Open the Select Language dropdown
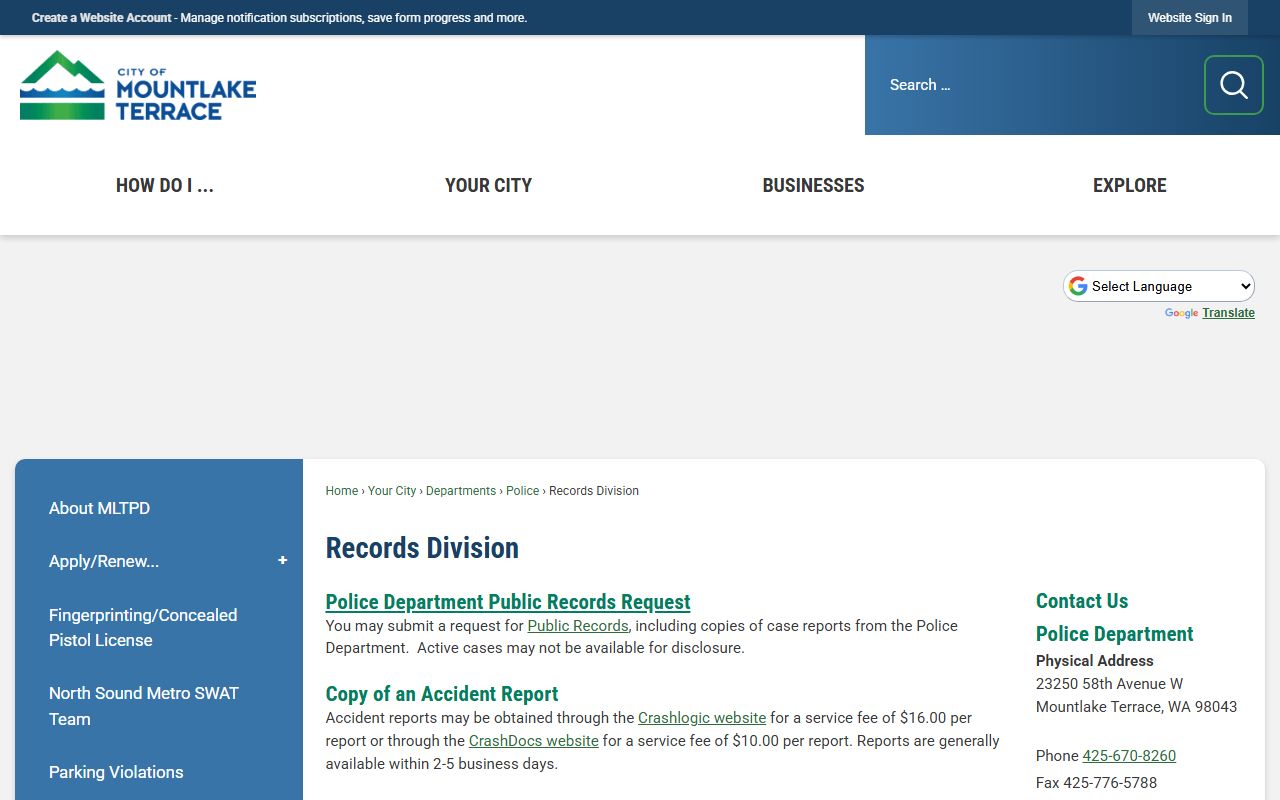This screenshot has height=800, width=1280. point(1158,286)
